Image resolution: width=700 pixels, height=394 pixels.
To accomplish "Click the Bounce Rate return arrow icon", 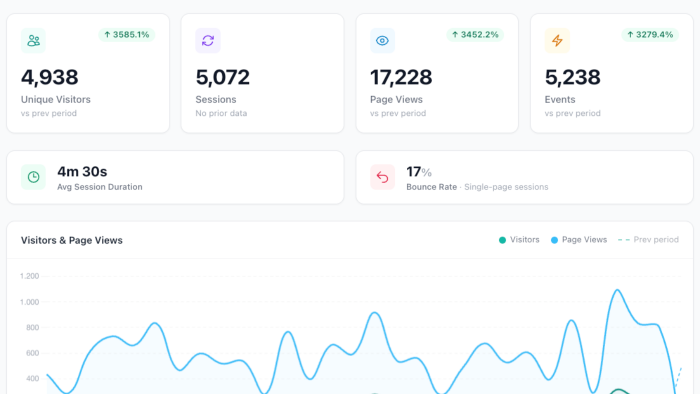I will 383,177.
